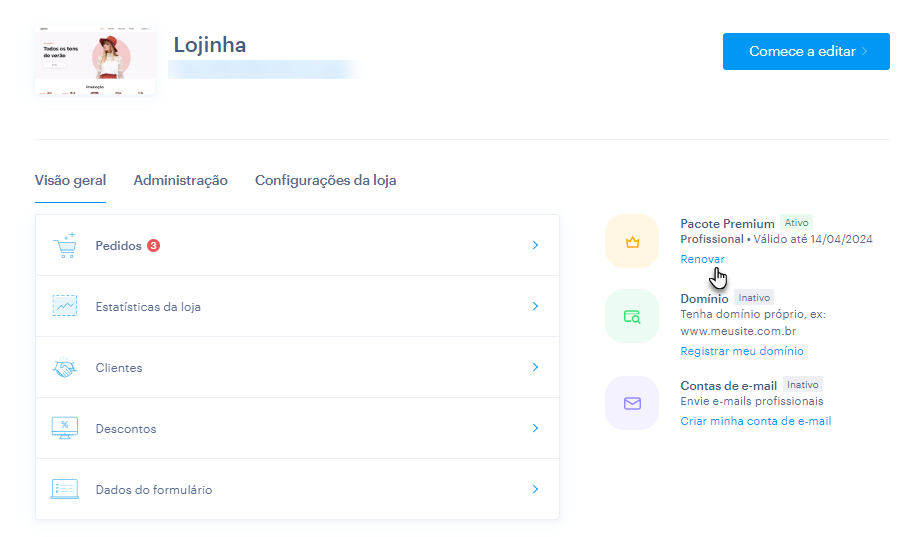Click the Lojinha store title
The height and width of the screenshot is (537, 916).
click(x=210, y=45)
